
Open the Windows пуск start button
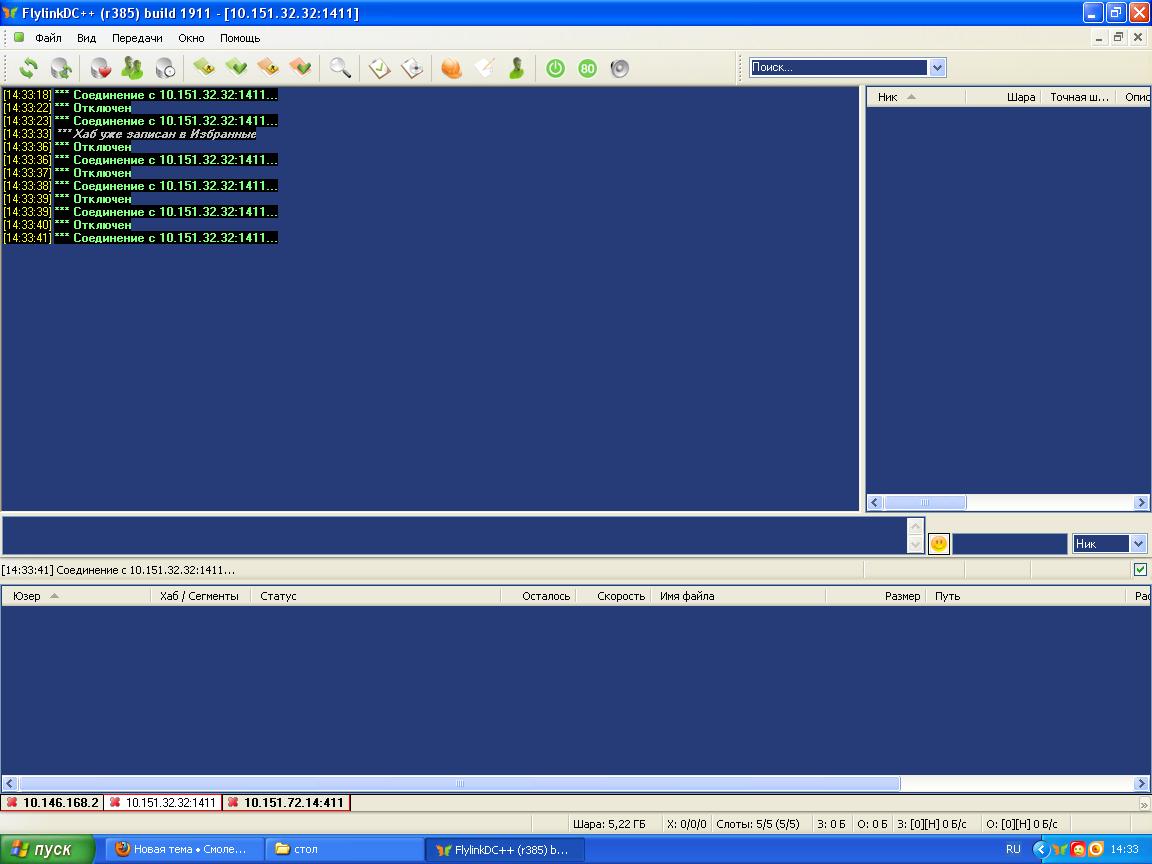pos(47,849)
